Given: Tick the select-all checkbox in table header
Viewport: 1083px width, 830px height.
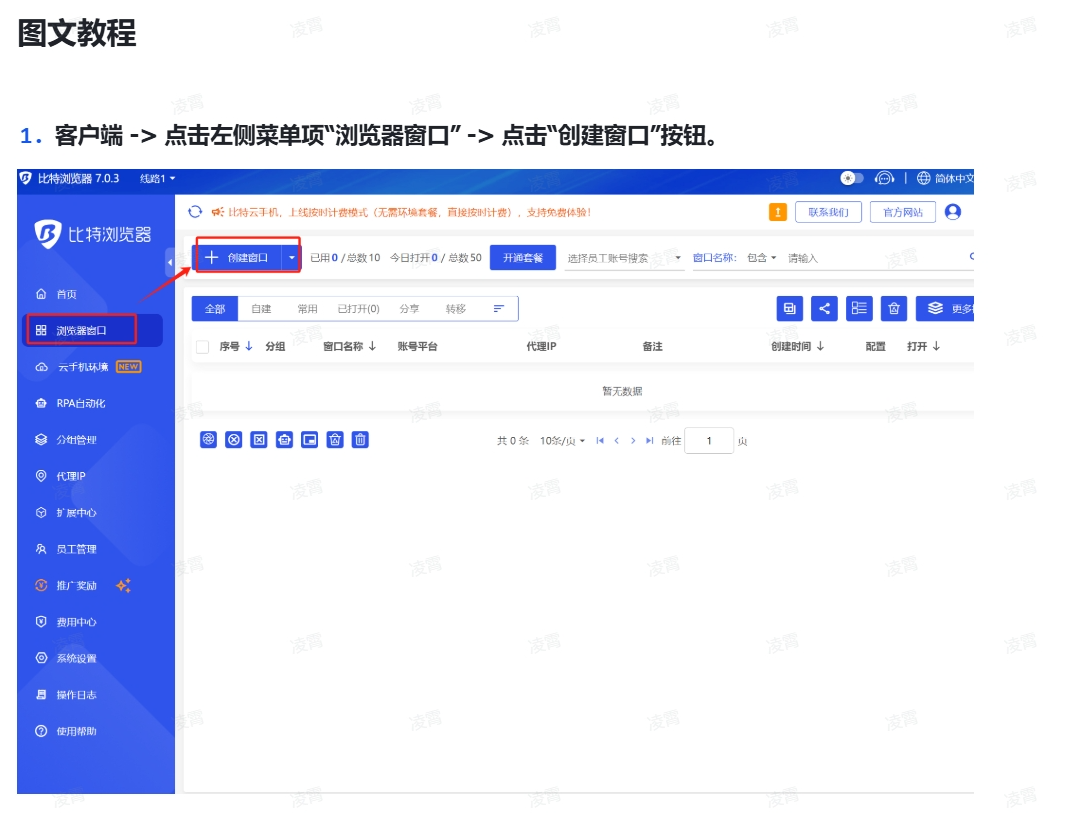Looking at the screenshot, I should (203, 347).
